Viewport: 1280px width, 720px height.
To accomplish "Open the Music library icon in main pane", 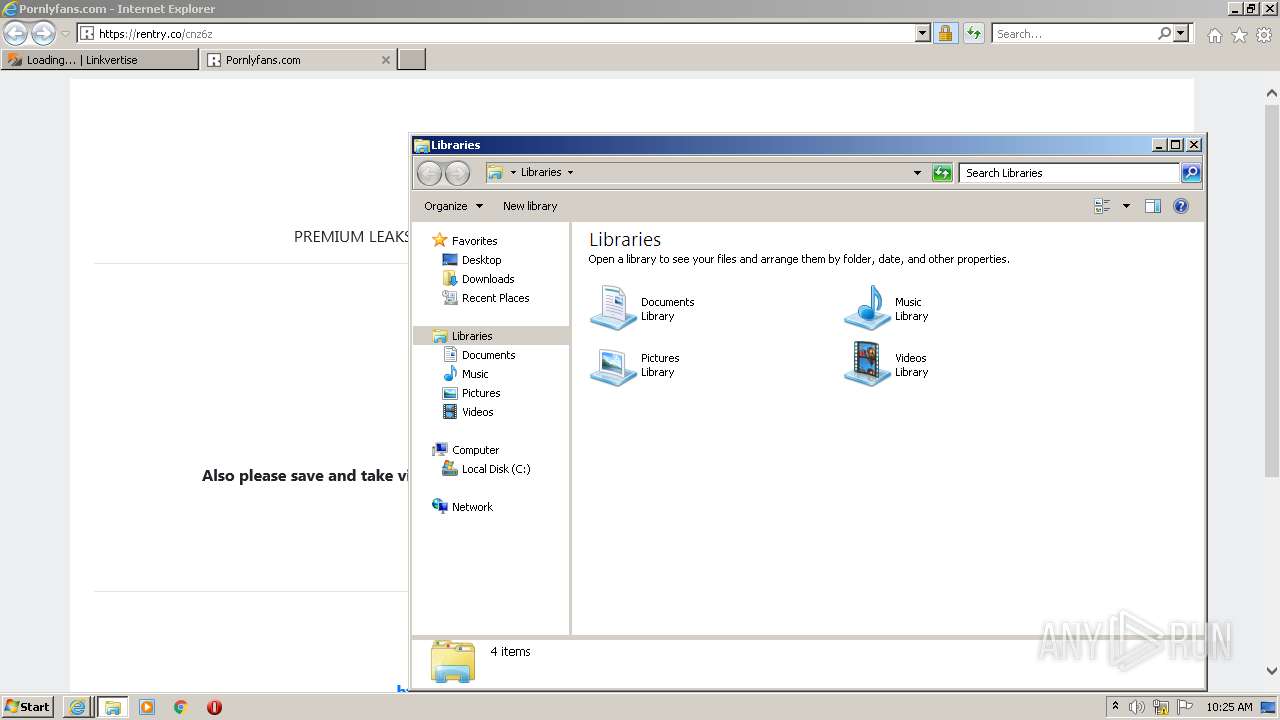I will click(866, 308).
